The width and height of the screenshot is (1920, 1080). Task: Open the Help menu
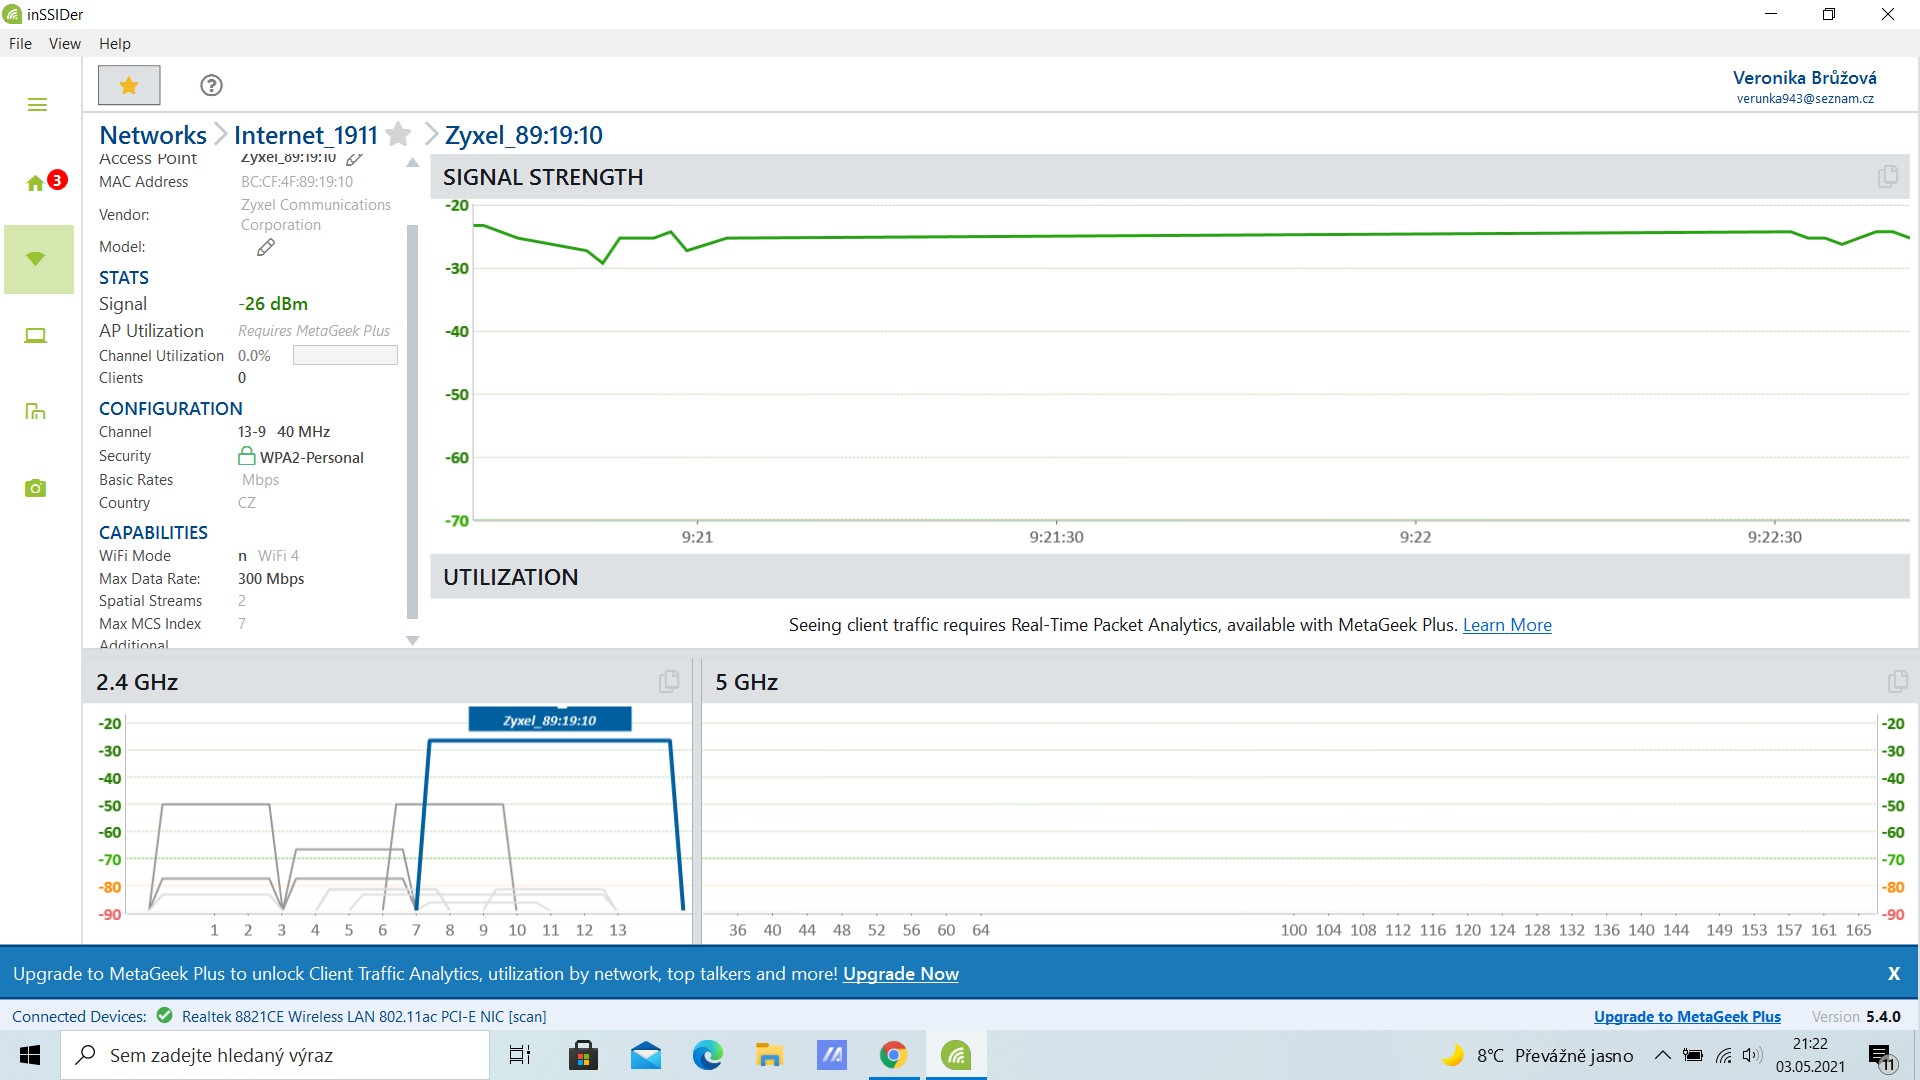click(114, 44)
